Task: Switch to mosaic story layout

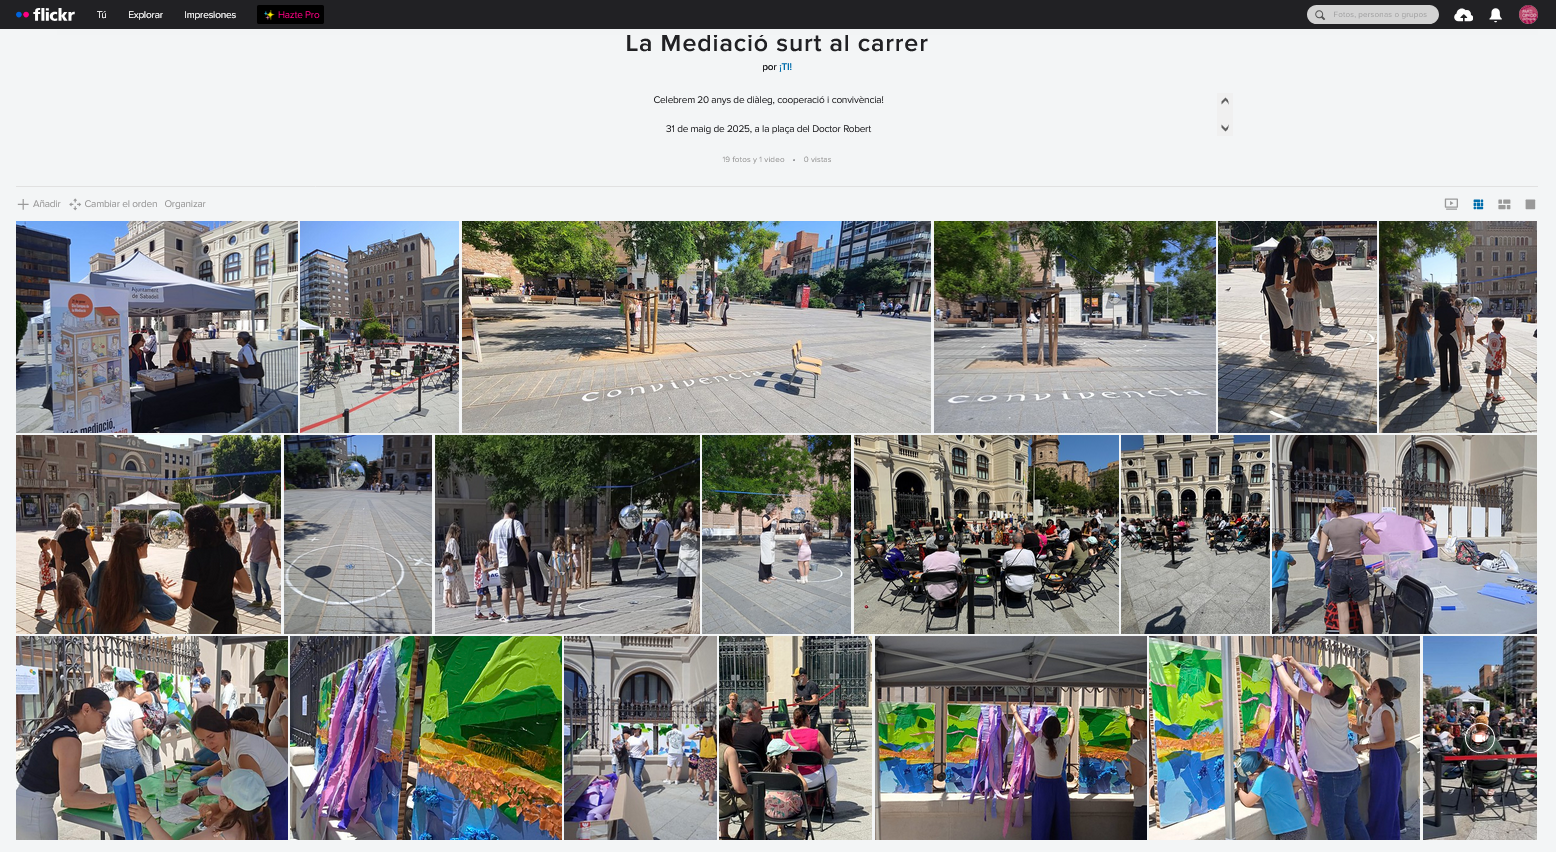Action: (1504, 204)
